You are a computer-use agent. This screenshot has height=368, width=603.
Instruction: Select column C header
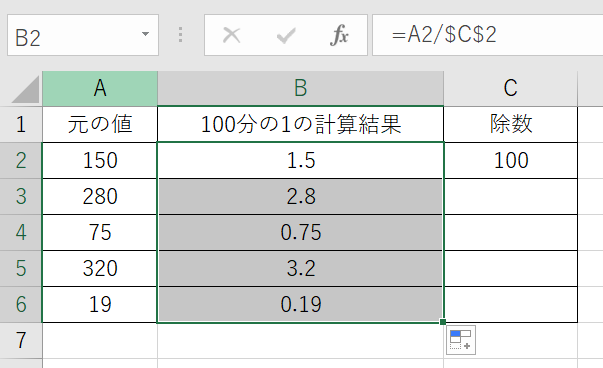click(510, 88)
